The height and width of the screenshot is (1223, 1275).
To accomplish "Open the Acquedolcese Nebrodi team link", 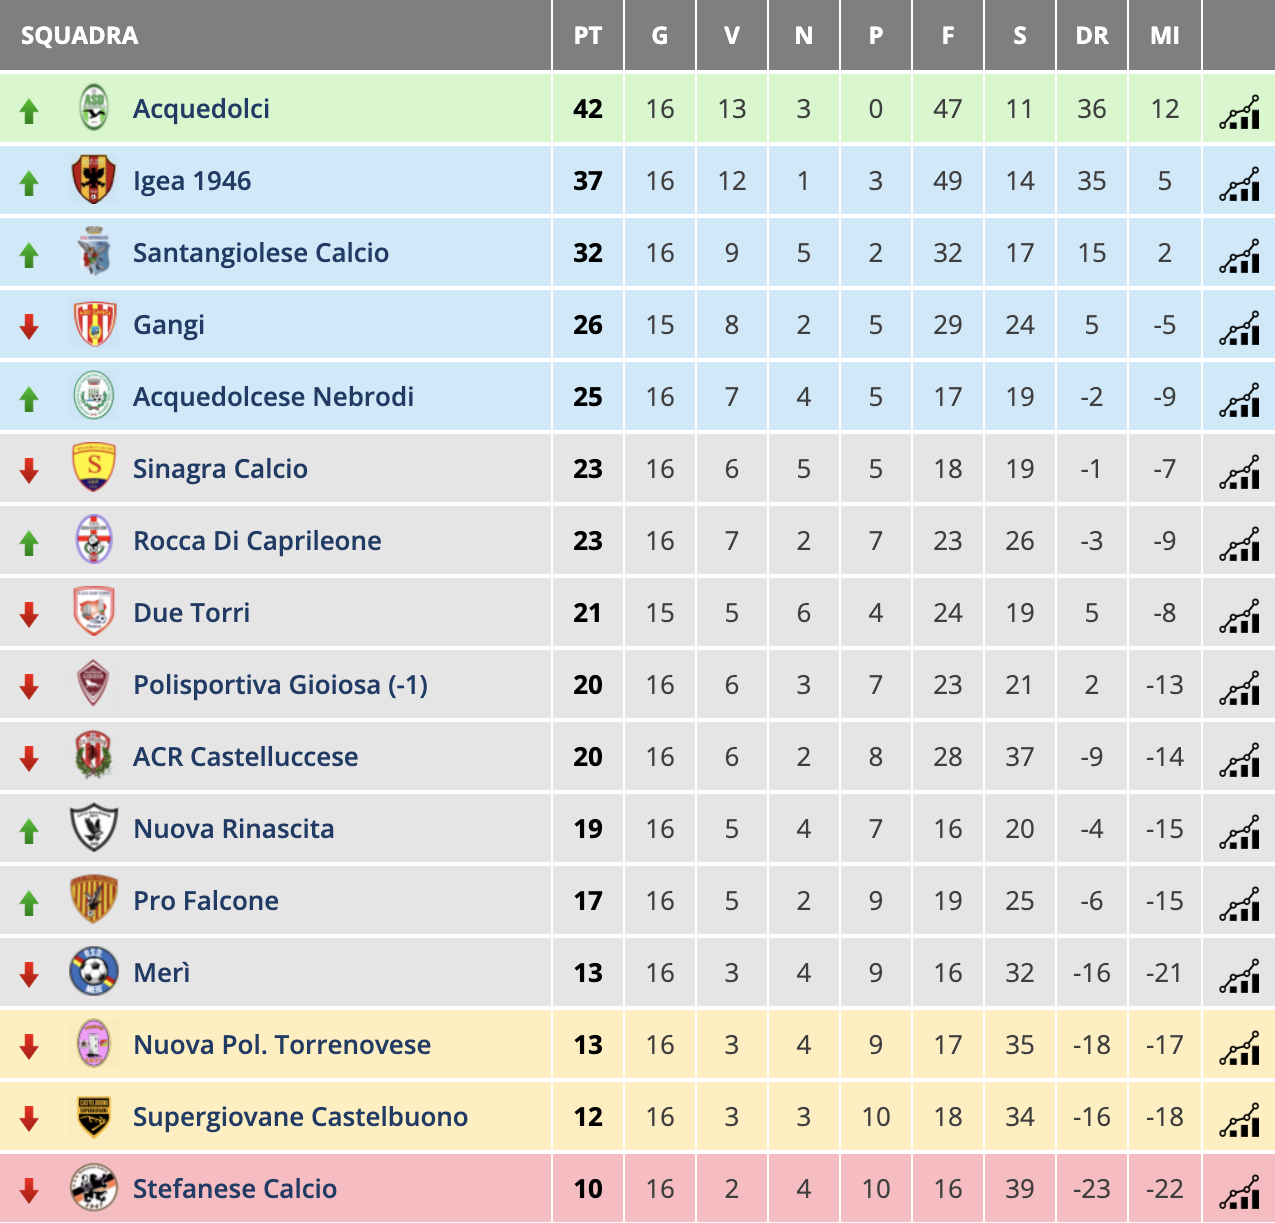I will [x=273, y=397].
